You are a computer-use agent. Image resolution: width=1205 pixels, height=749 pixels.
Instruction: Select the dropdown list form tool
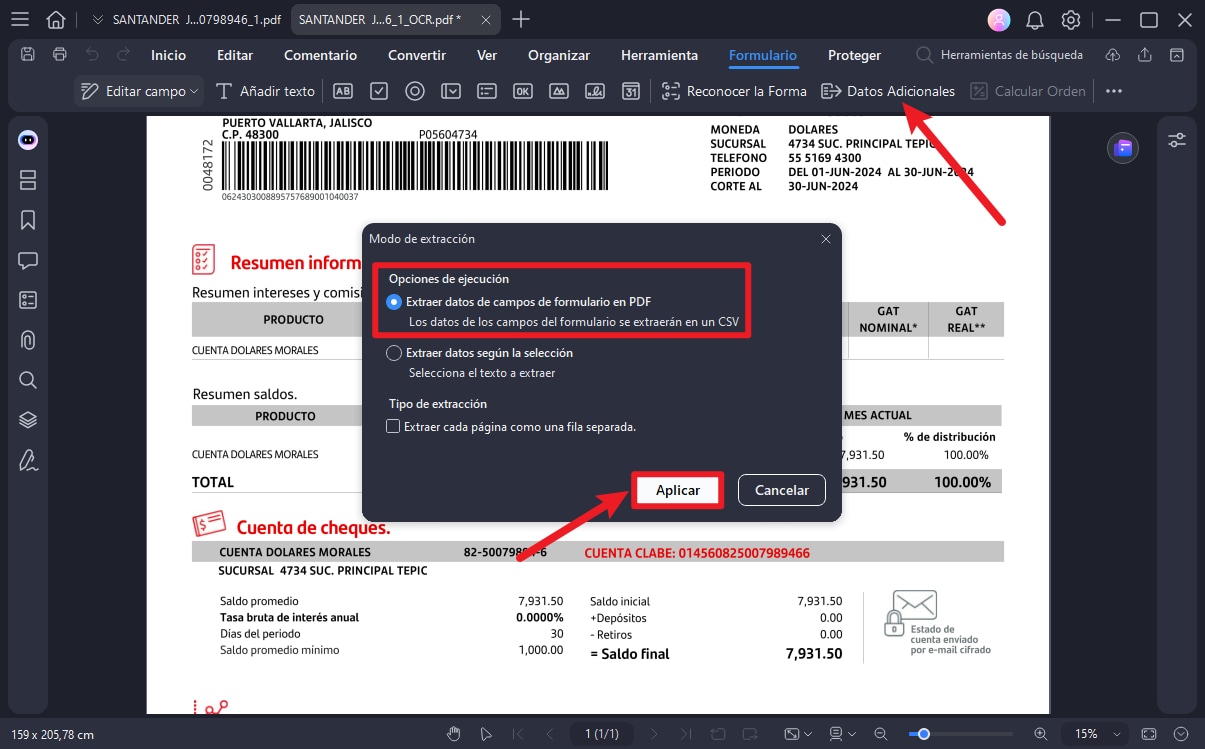451,90
